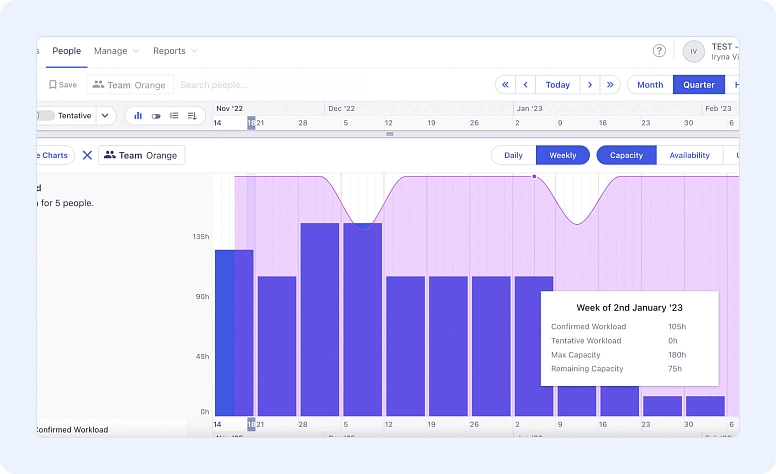Click the list view icon in toolbar
776x474 pixels.
174,116
